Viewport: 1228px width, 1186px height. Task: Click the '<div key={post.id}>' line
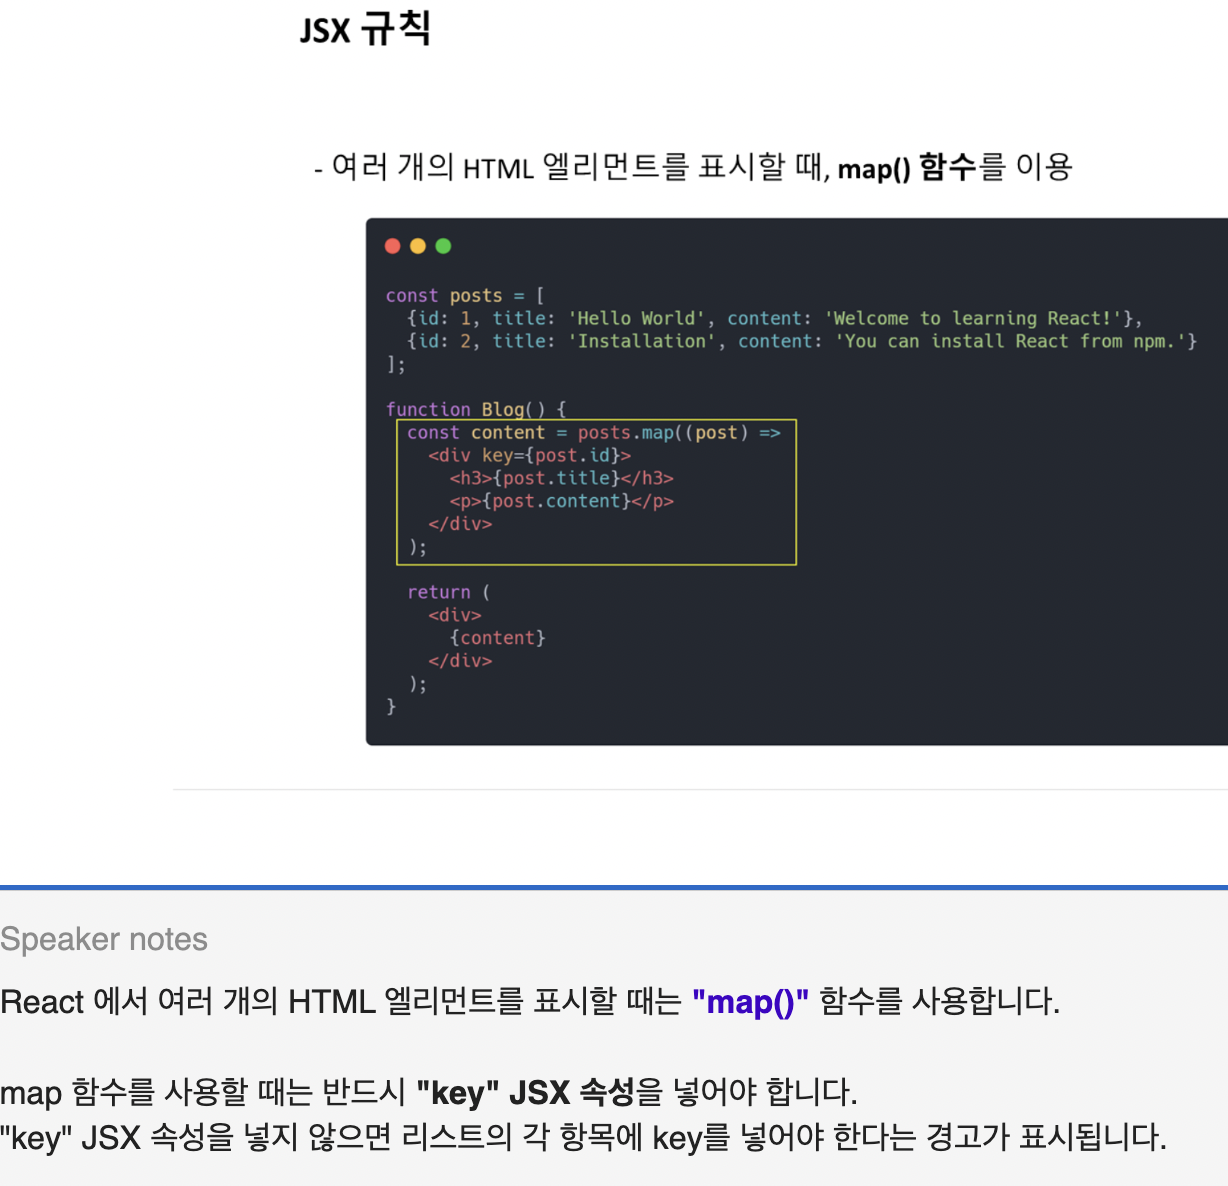[529, 456]
